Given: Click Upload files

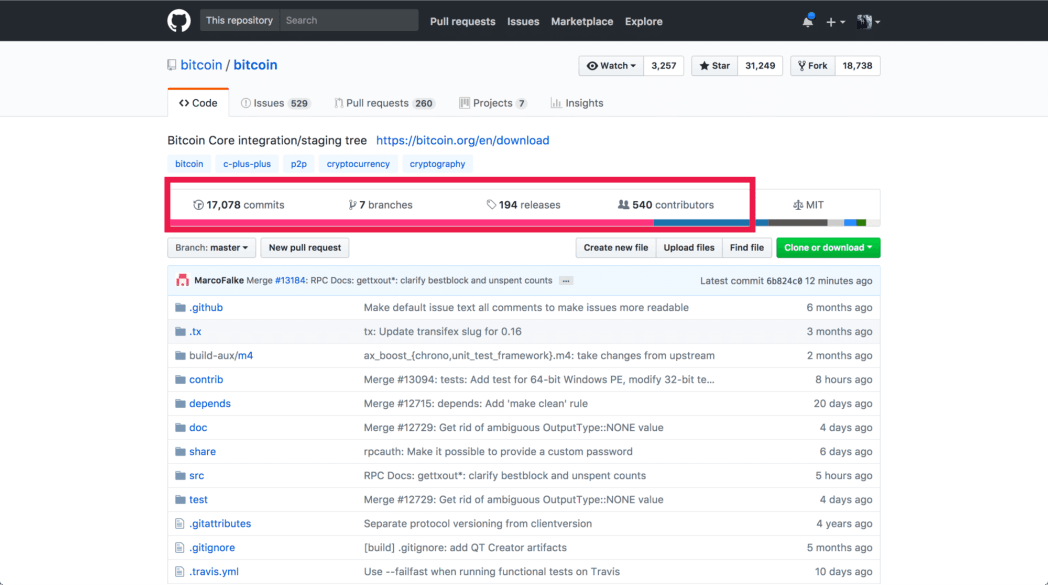Looking at the screenshot, I should click(689, 248).
